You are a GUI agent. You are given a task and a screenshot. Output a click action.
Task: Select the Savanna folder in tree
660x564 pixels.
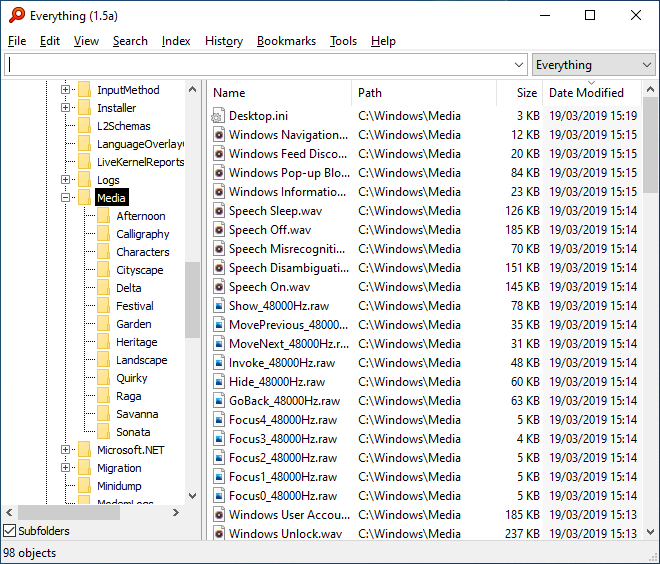pos(137,414)
